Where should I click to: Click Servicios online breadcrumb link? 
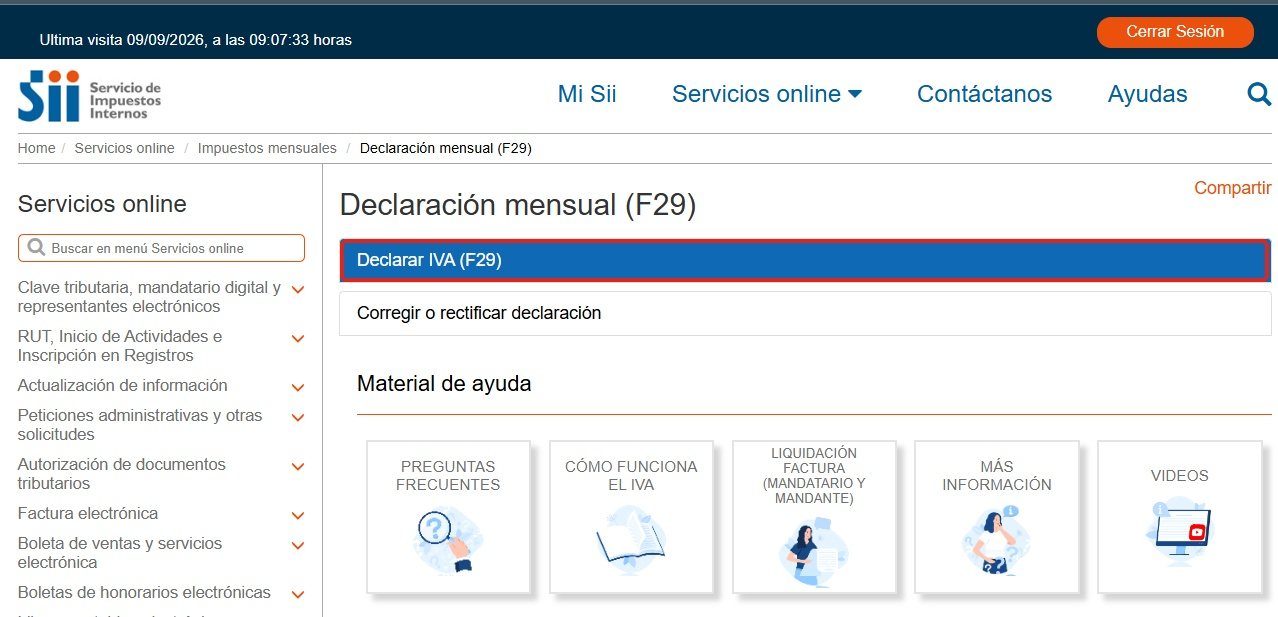(x=124, y=148)
